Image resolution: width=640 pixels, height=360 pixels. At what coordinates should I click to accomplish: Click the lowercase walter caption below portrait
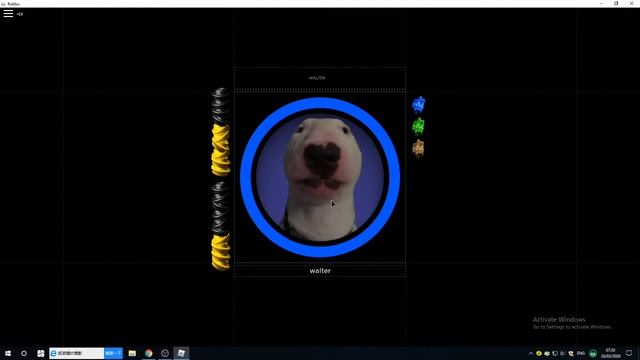click(x=320, y=271)
